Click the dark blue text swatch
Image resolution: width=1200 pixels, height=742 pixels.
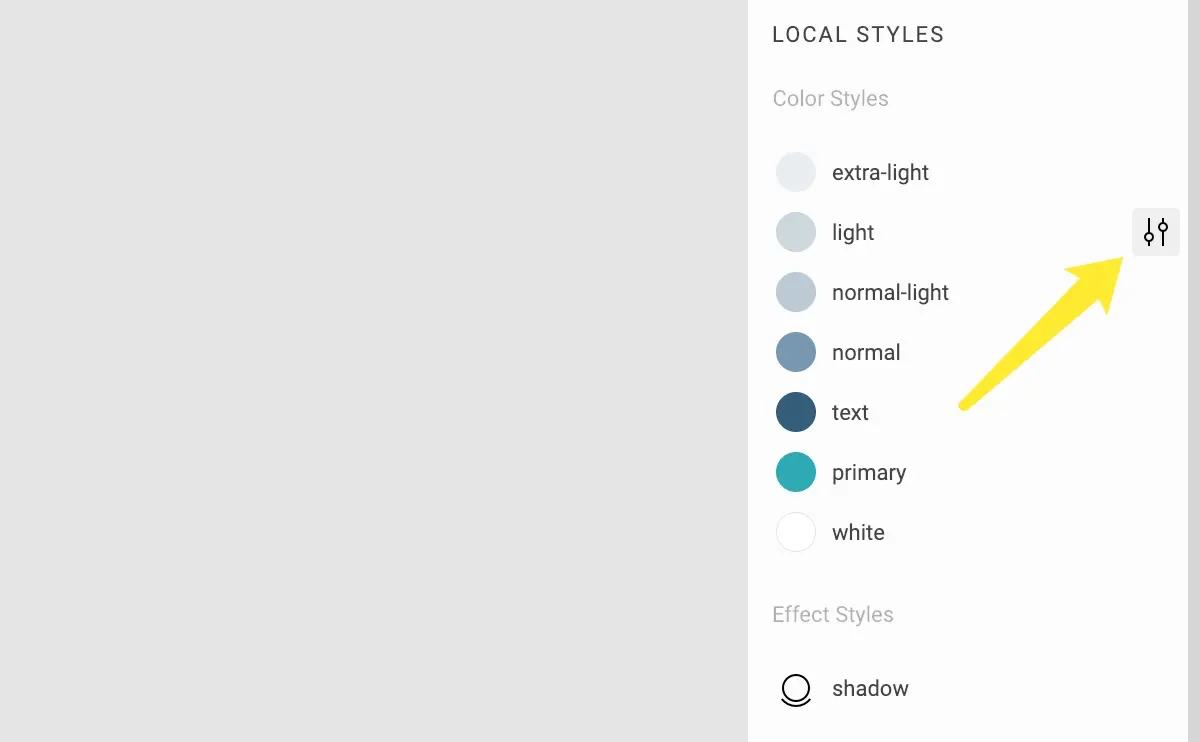[796, 412]
